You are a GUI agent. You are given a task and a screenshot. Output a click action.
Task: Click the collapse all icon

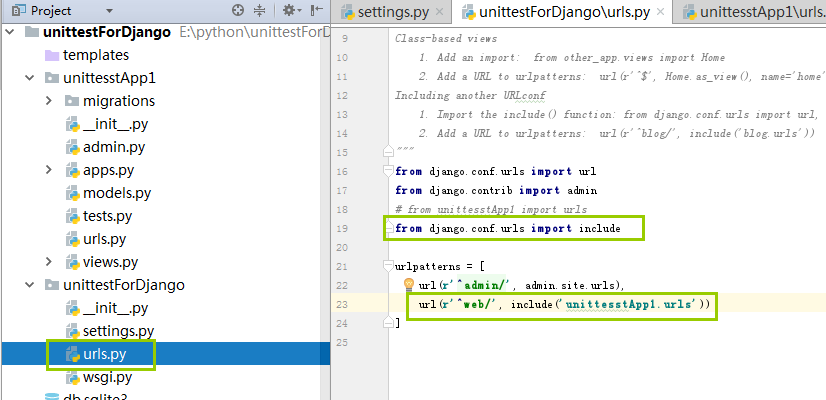259,10
